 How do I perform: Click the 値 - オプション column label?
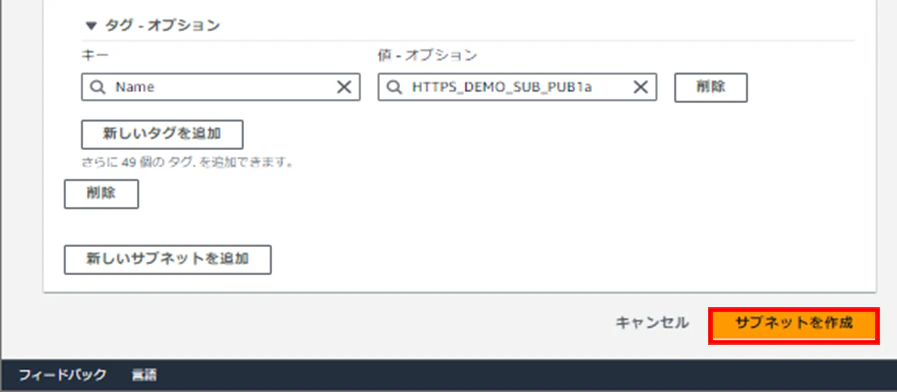pyautogui.click(x=427, y=56)
